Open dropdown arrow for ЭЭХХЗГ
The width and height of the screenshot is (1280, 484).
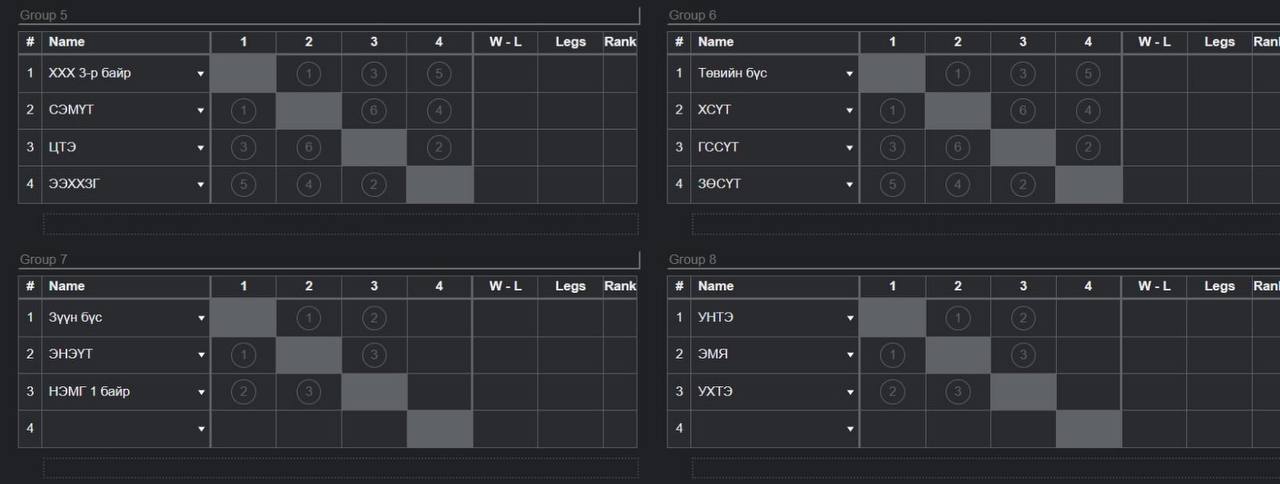200,185
